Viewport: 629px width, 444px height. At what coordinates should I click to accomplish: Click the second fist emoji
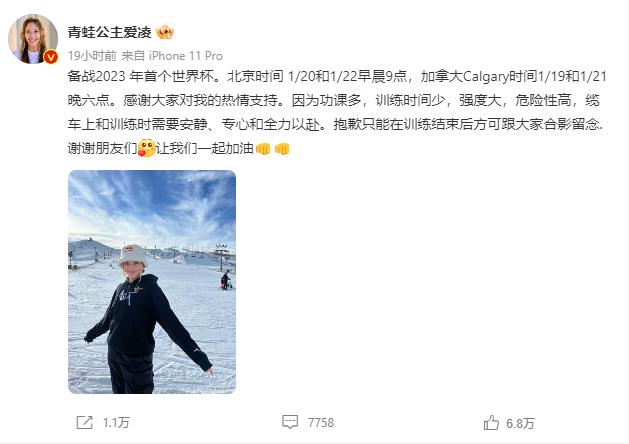tap(282, 149)
